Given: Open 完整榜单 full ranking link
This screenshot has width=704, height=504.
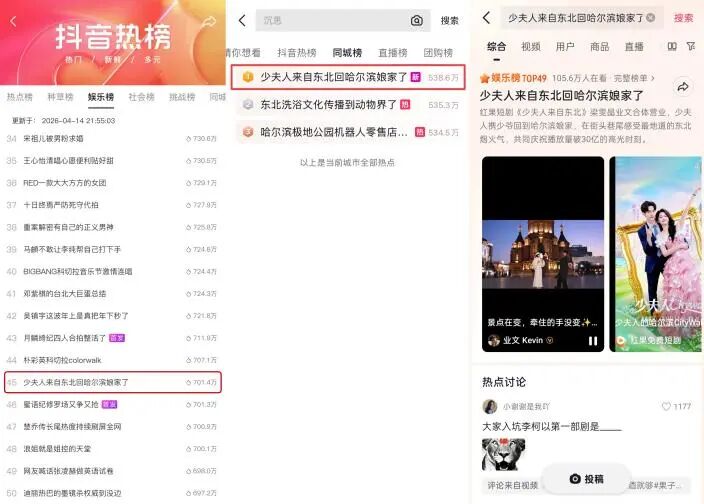Looking at the screenshot, I should point(634,78).
